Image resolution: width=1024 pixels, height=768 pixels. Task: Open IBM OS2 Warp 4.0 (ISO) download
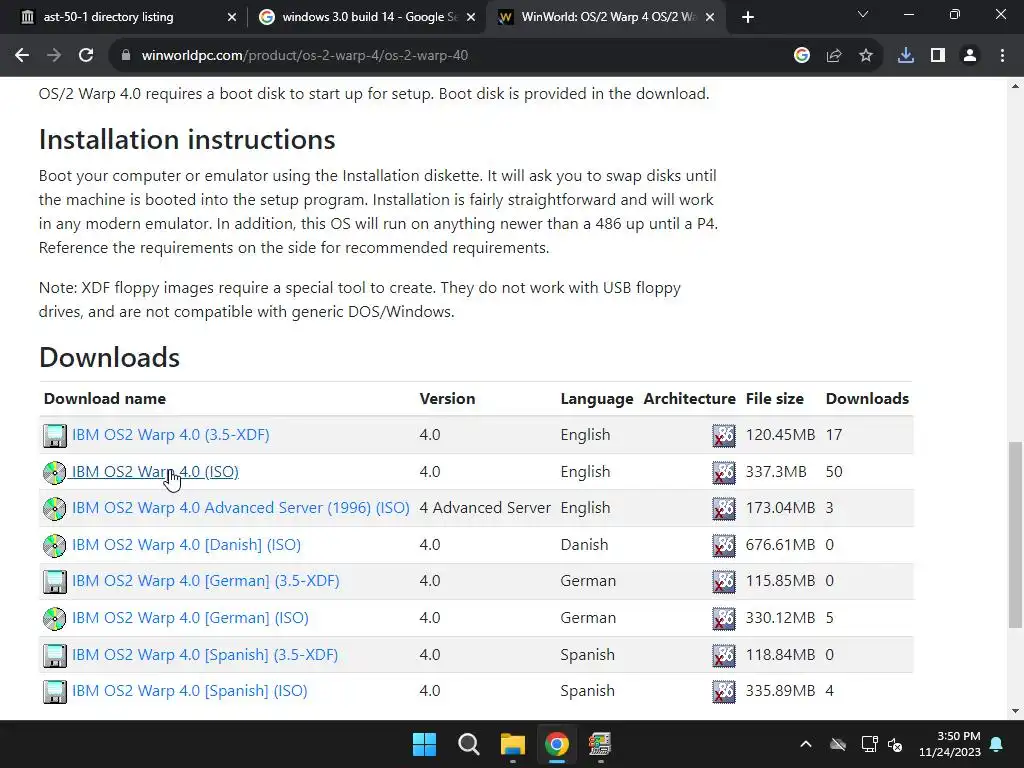pyautogui.click(x=155, y=472)
